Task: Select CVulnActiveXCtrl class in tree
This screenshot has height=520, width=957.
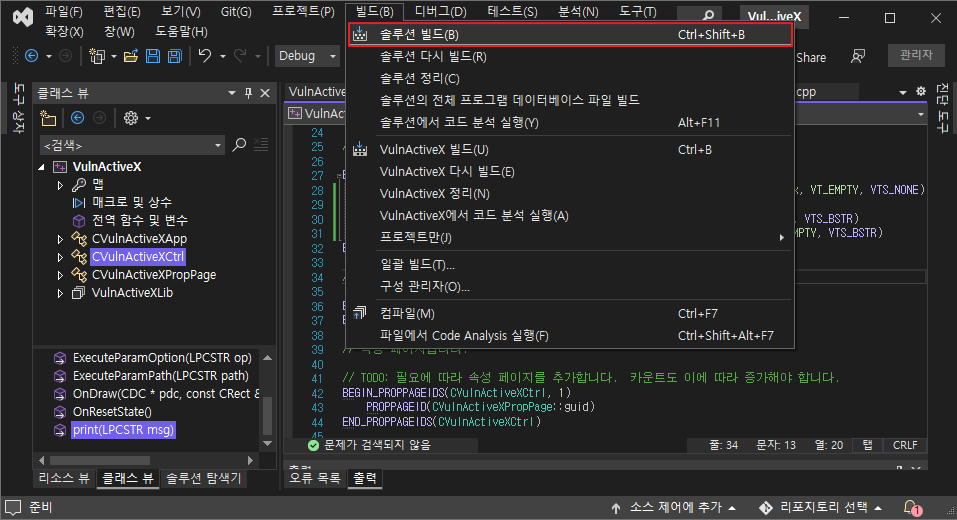Action: pyautogui.click(x=138, y=257)
